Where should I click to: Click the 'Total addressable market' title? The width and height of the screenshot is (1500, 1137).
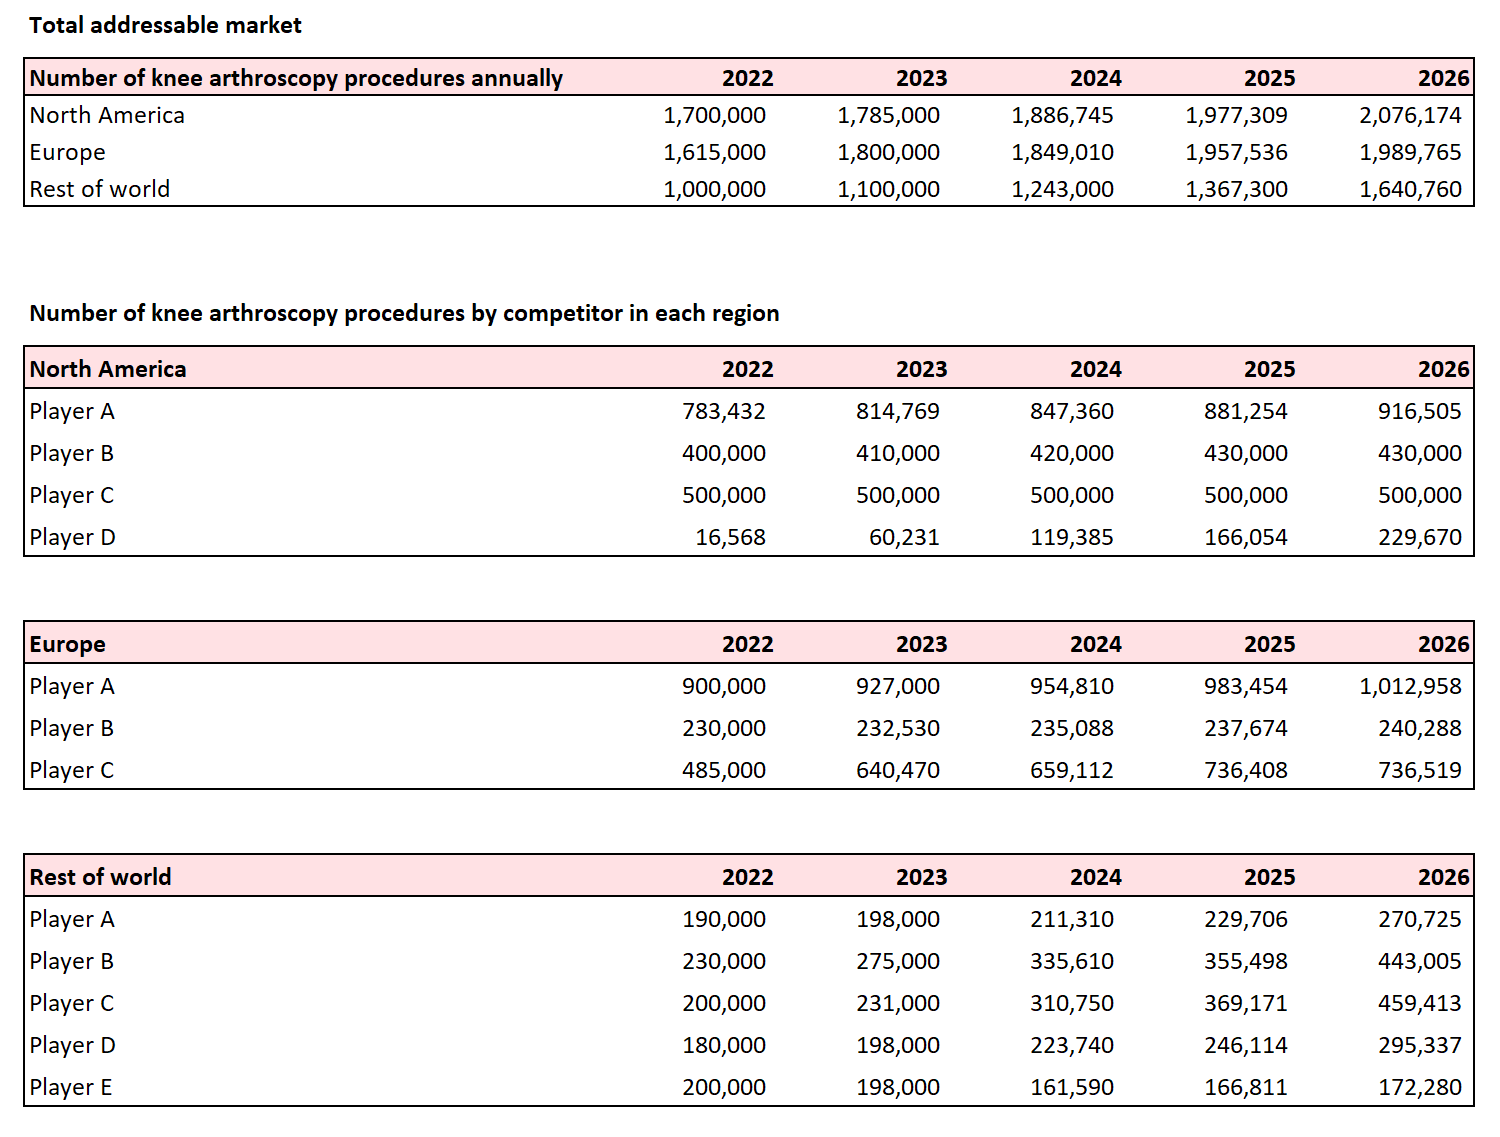[165, 25]
